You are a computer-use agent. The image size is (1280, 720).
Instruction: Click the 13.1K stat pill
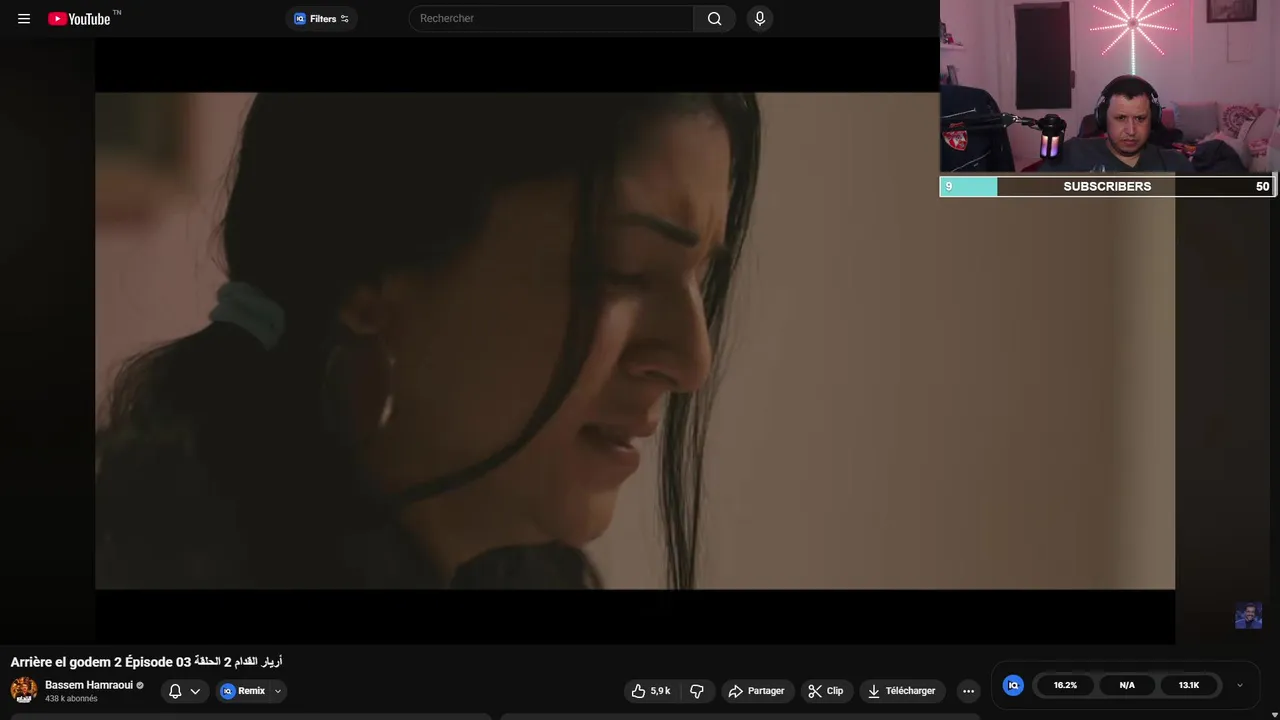click(x=1189, y=685)
